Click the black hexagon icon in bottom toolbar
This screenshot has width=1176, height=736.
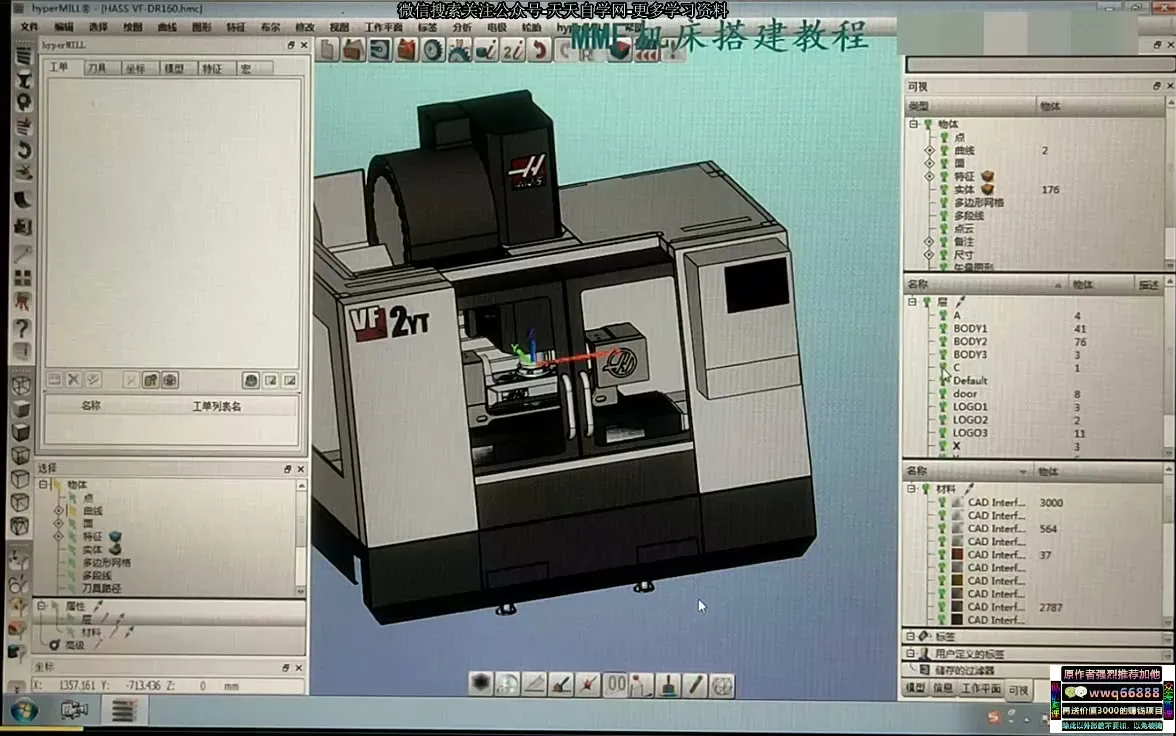481,684
